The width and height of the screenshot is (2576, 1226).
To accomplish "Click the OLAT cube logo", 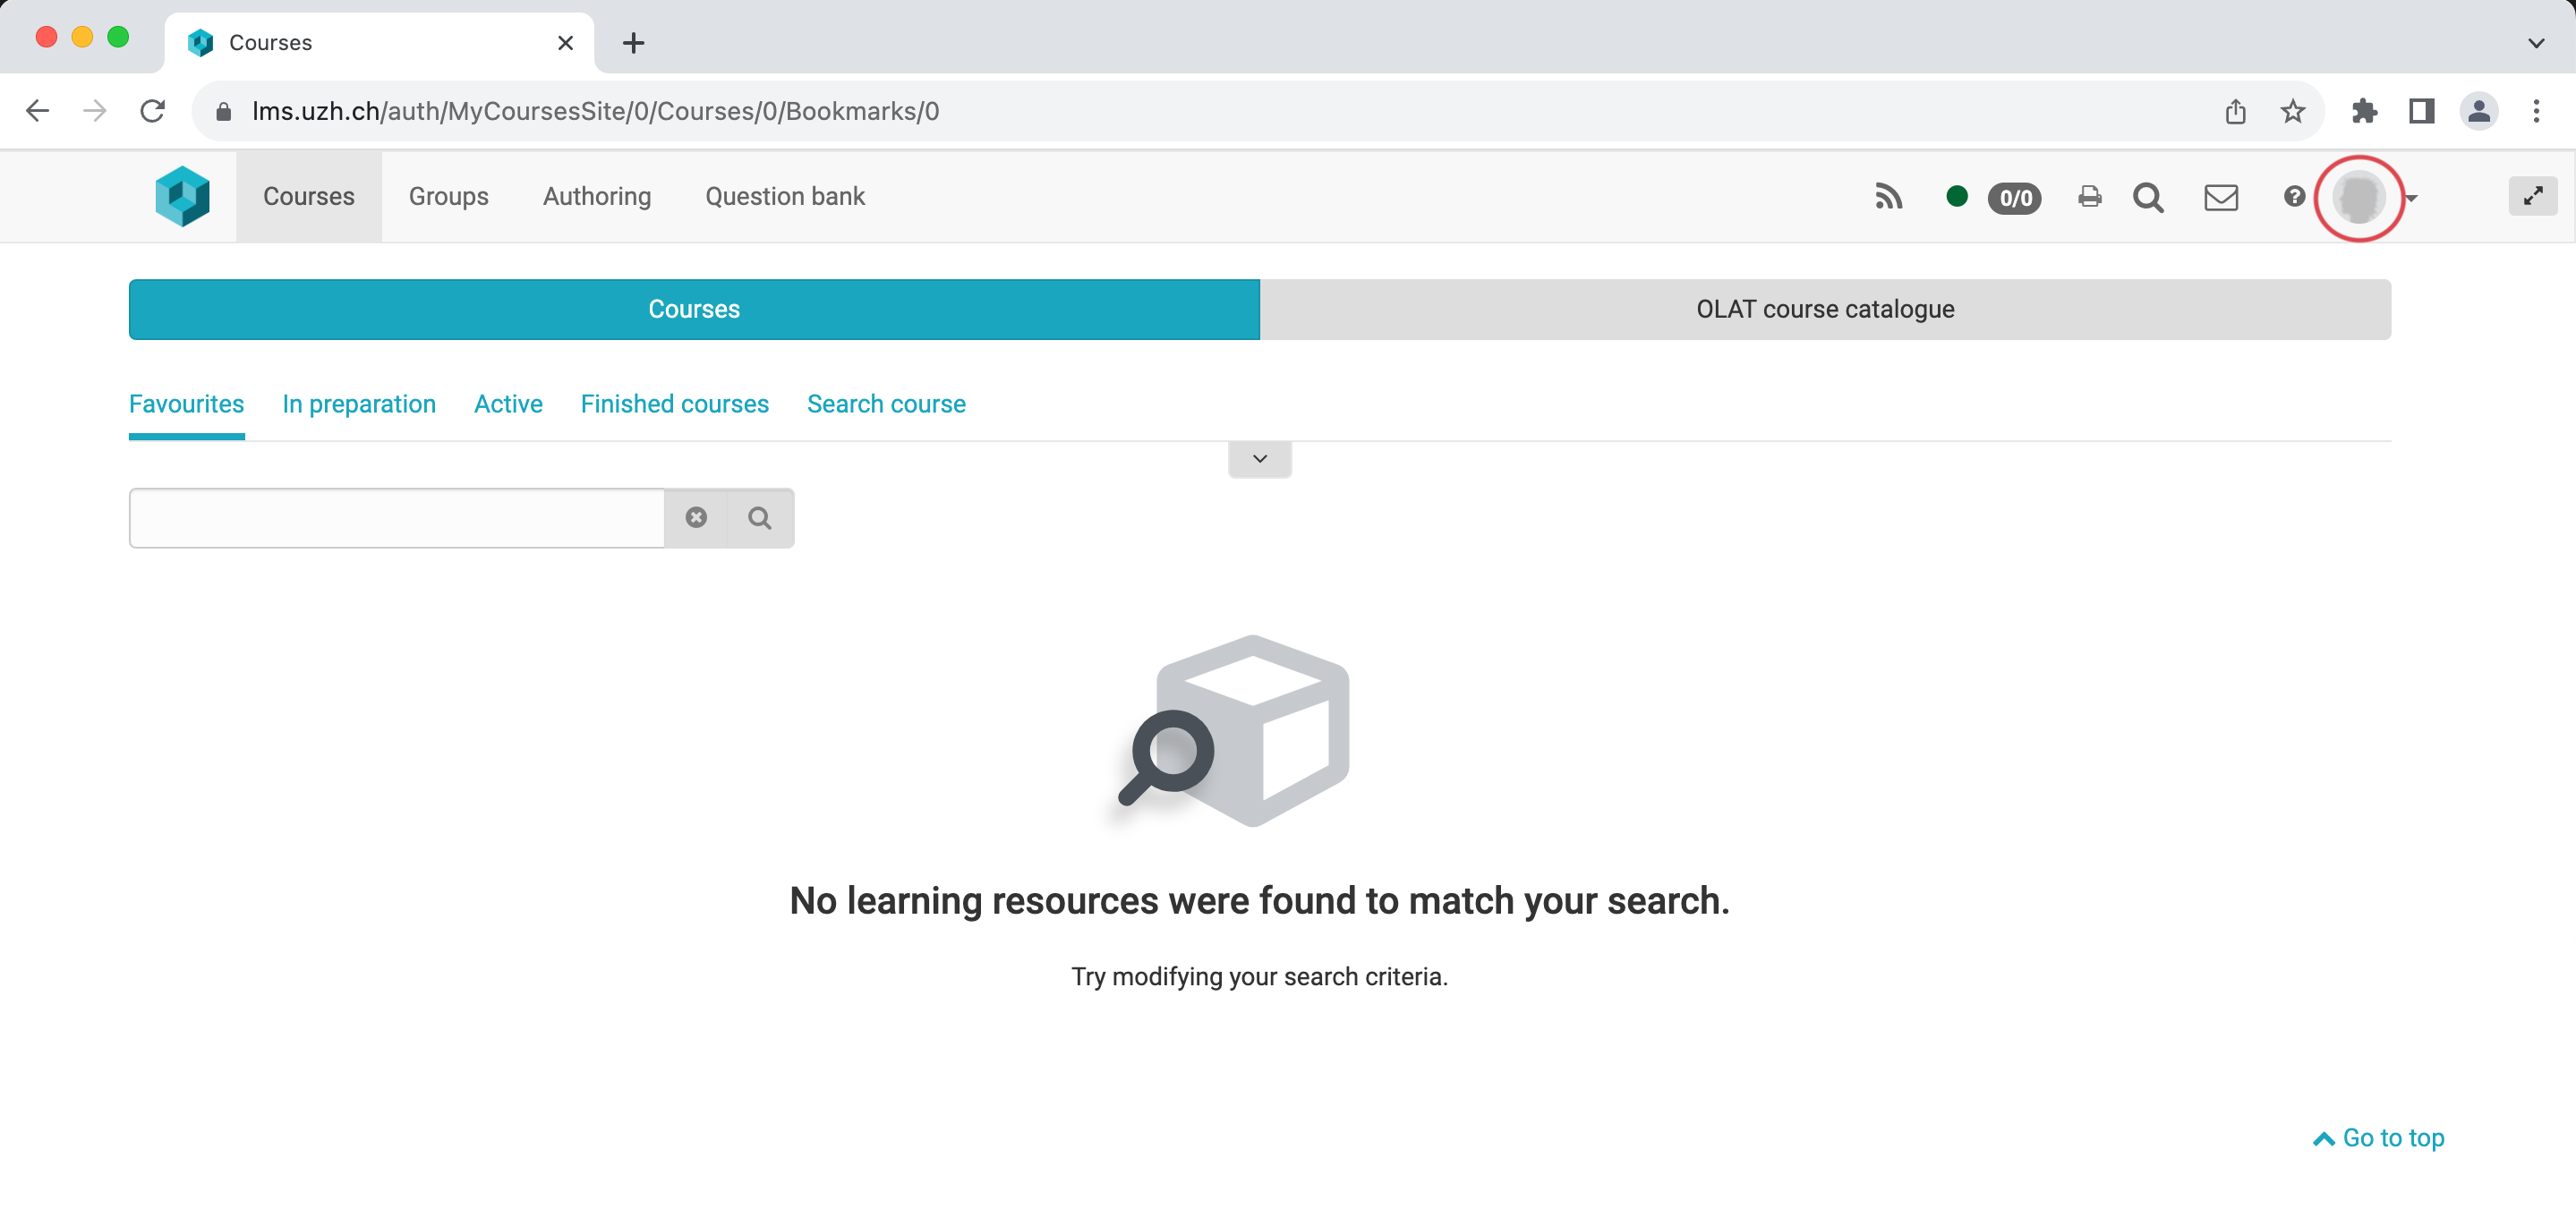I will [x=183, y=196].
